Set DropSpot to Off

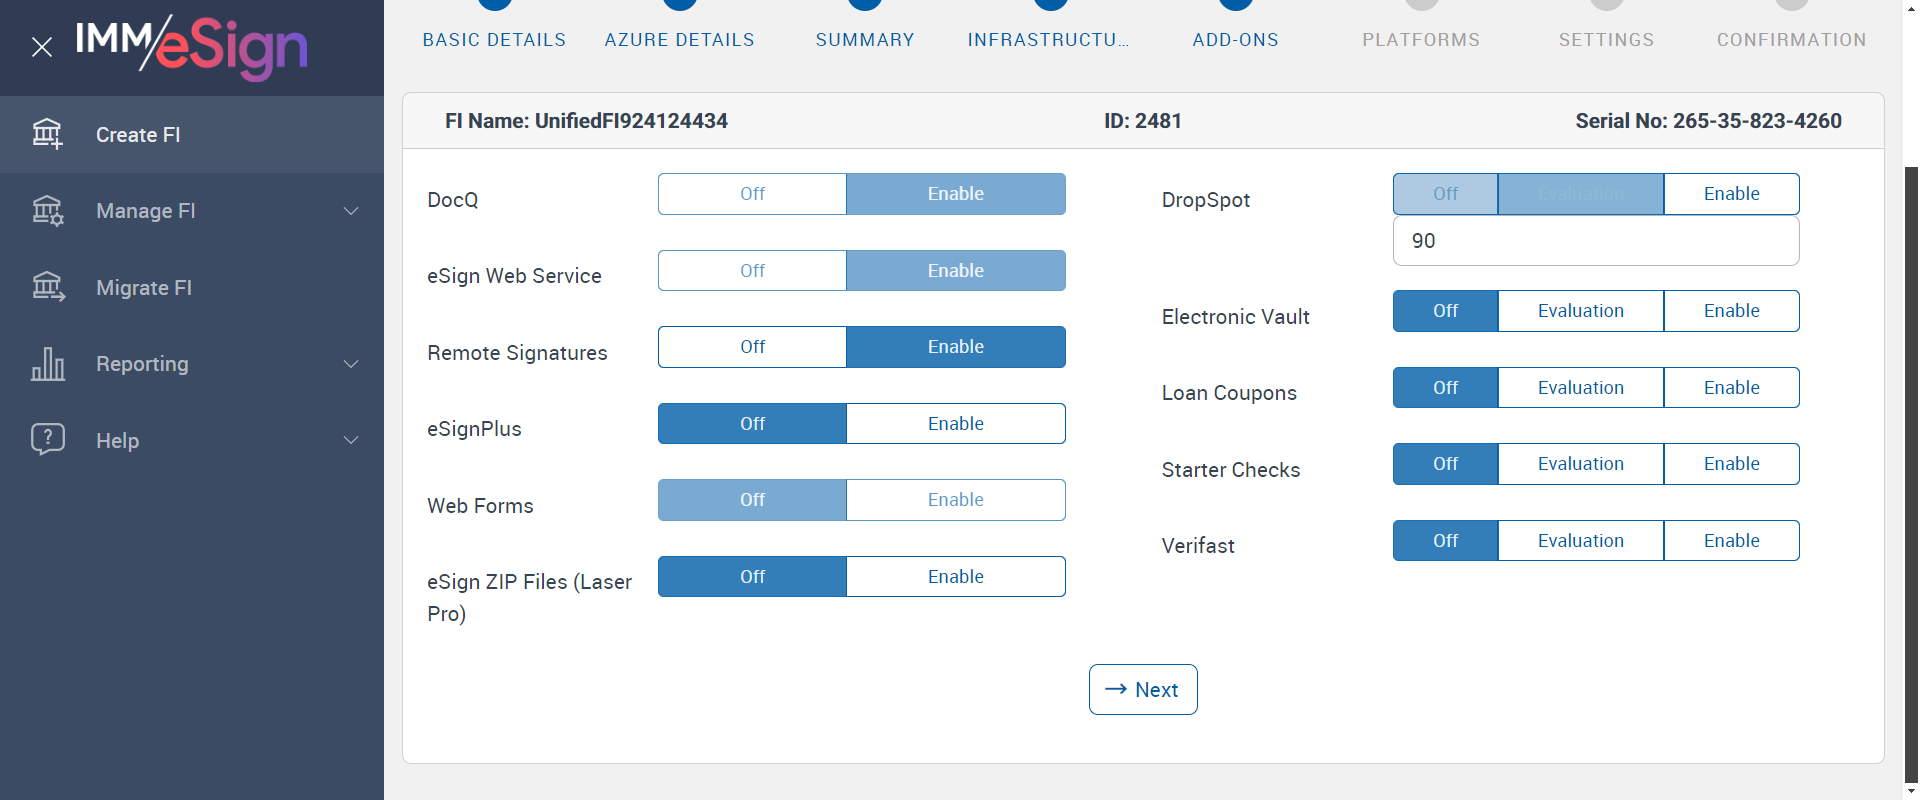click(x=1446, y=194)
